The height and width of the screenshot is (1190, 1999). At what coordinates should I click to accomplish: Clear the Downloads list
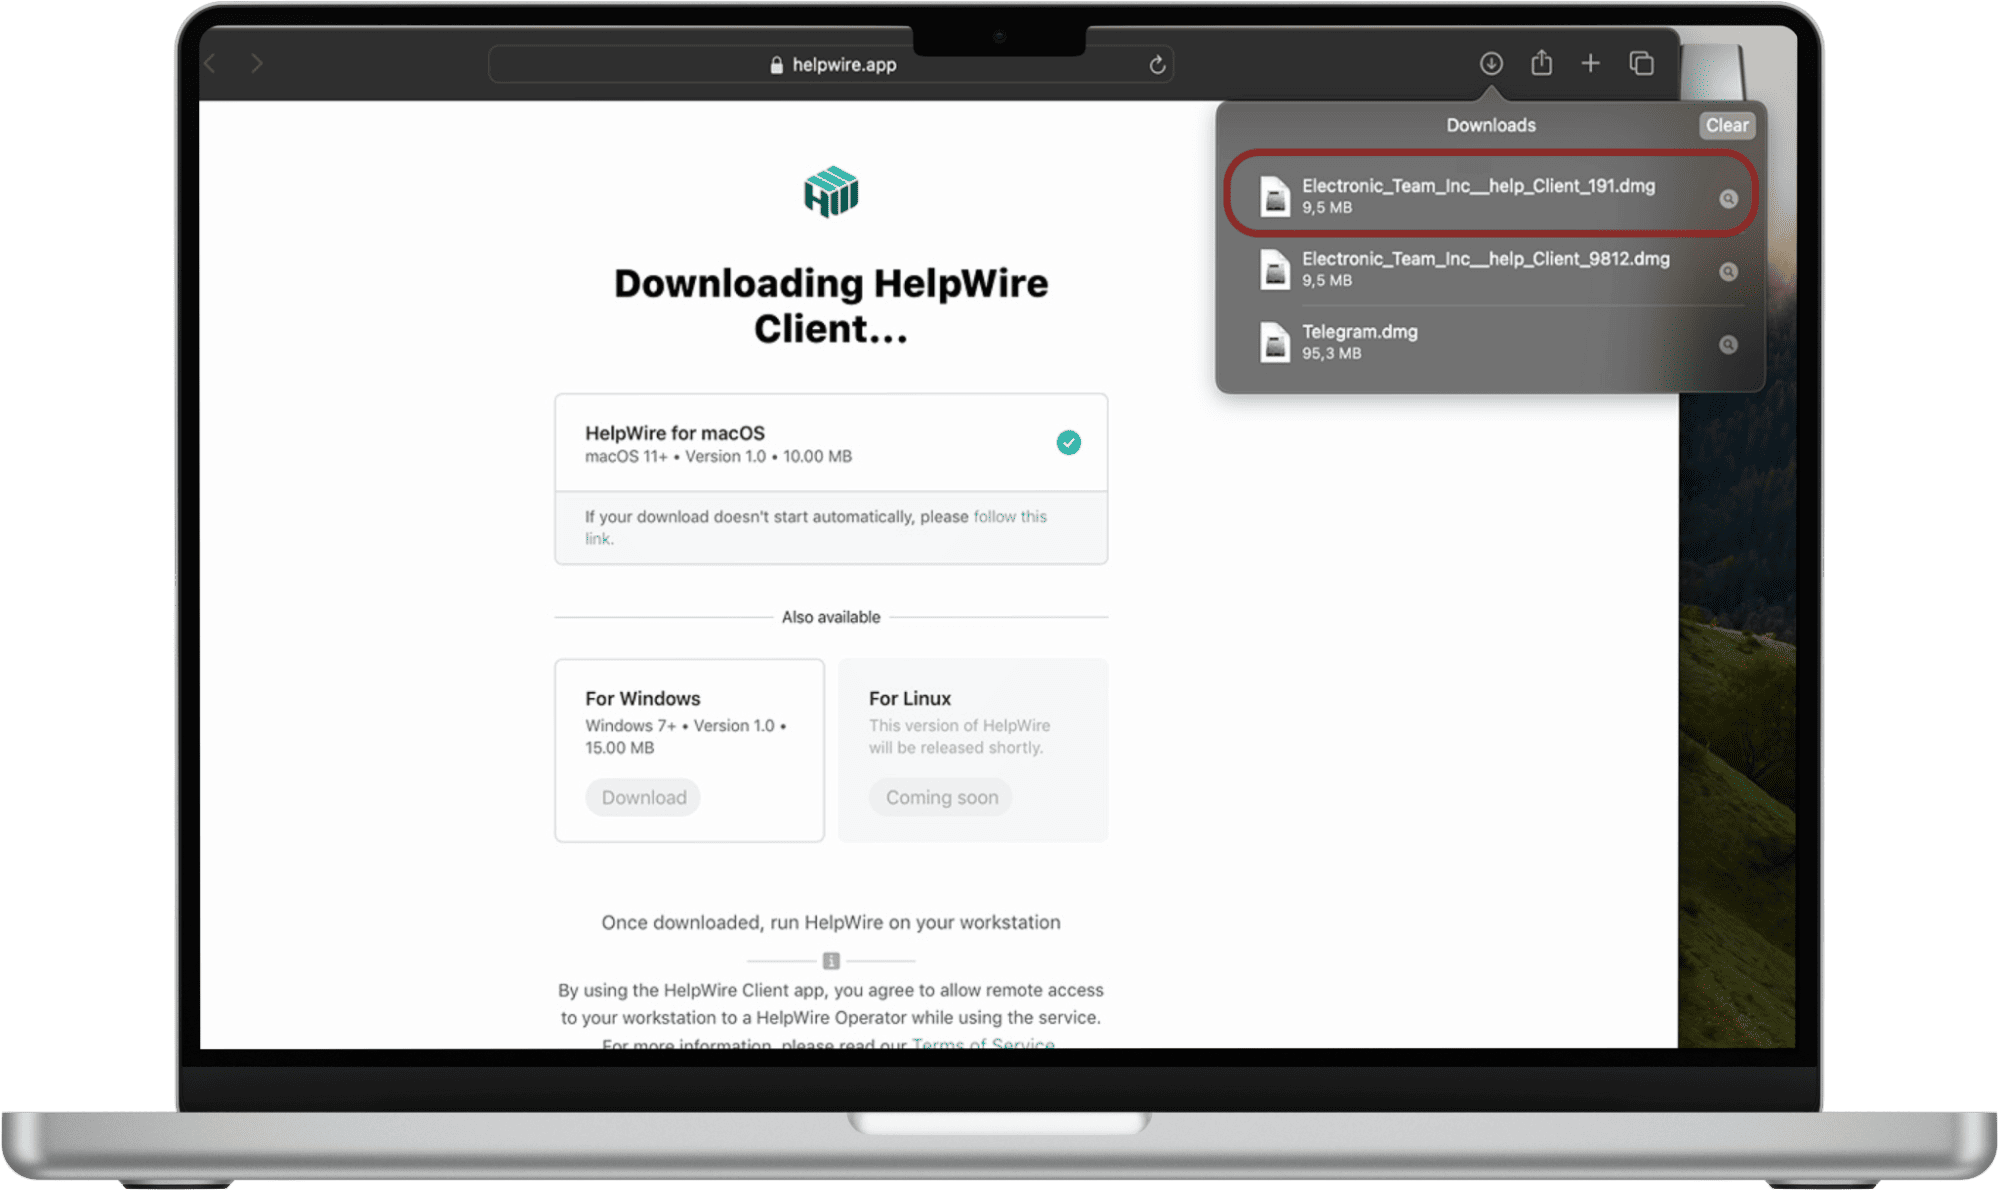(1727, 125)
